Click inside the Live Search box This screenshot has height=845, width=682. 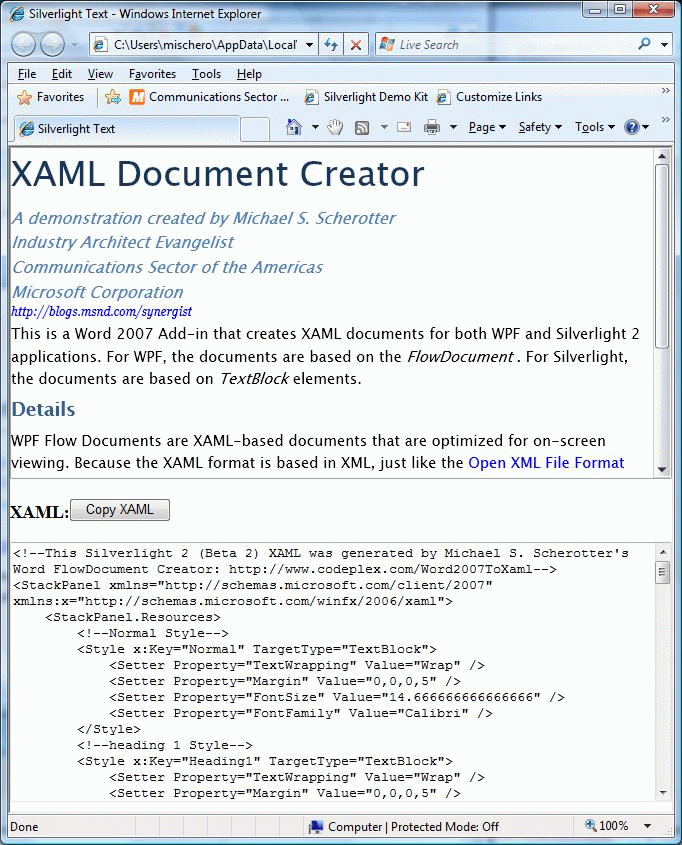[506, 45]
